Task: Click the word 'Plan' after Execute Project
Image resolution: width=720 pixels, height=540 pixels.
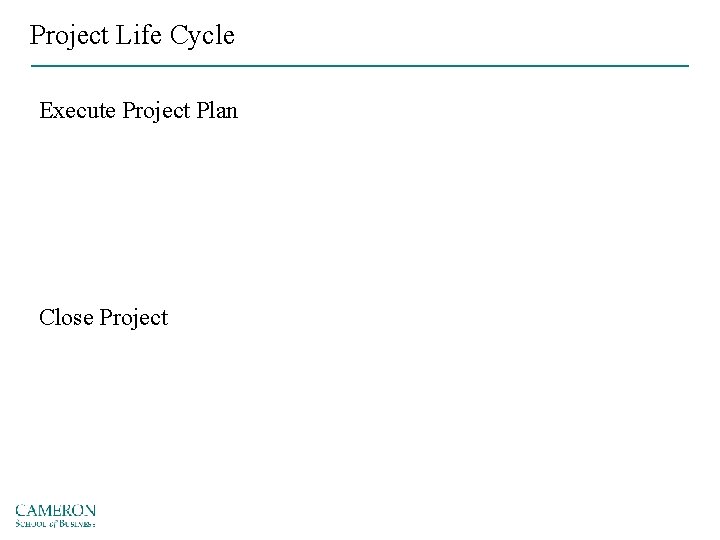Action: click(217, 110)
